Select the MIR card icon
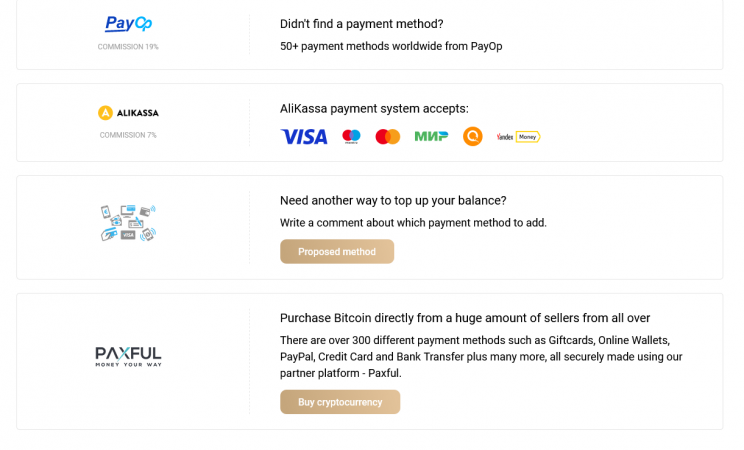Screen dimensions: 744x450 (x=431, y=137)
